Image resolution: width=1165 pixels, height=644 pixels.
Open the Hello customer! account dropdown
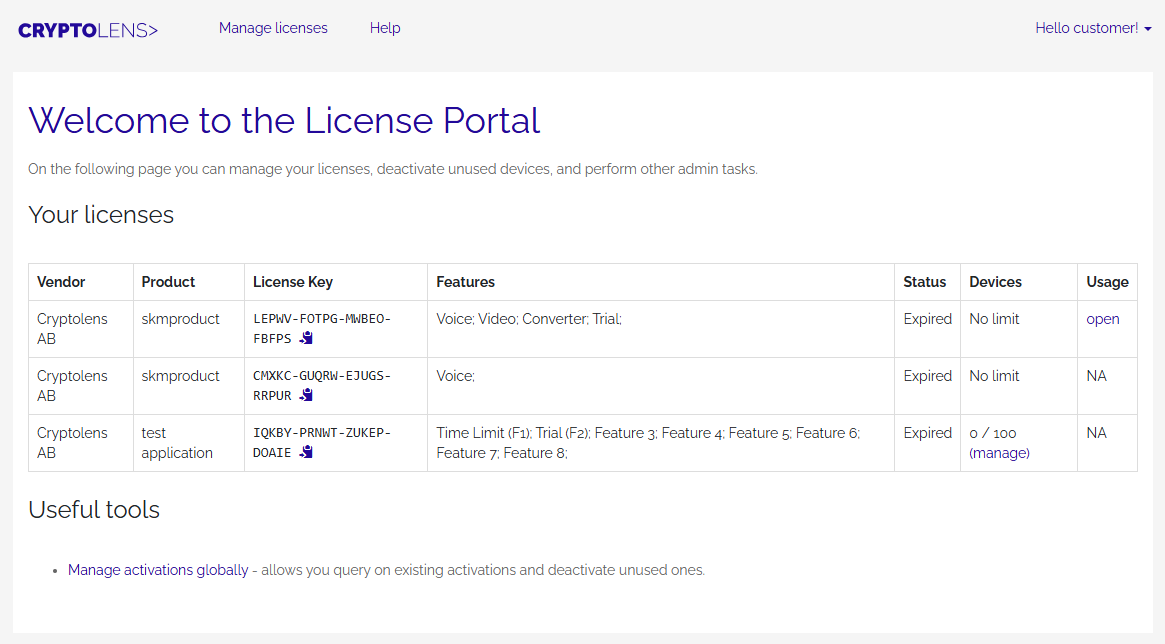point(1093,28)
